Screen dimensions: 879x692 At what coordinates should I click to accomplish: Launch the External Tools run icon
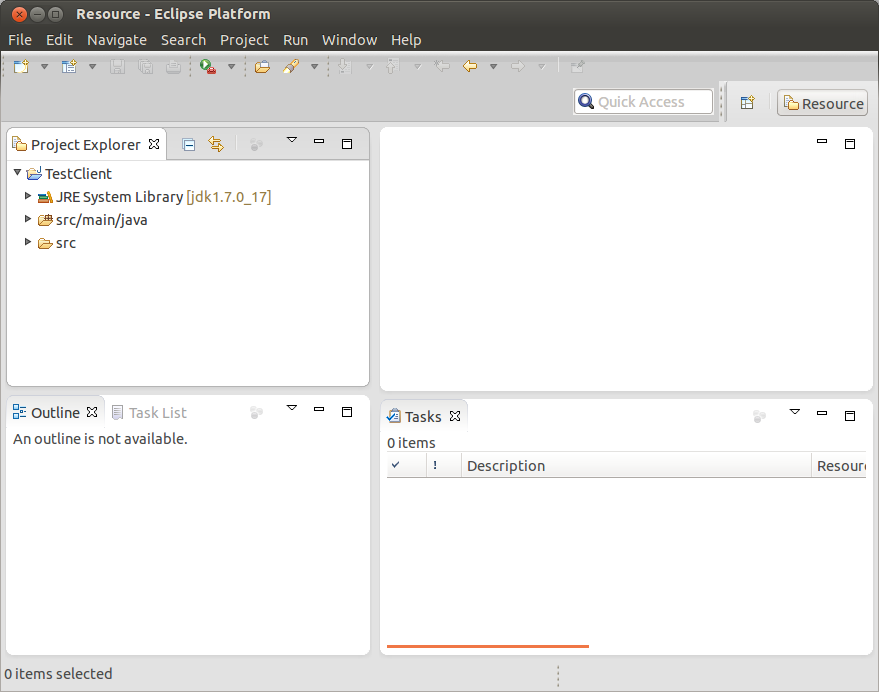coord(208,67)
